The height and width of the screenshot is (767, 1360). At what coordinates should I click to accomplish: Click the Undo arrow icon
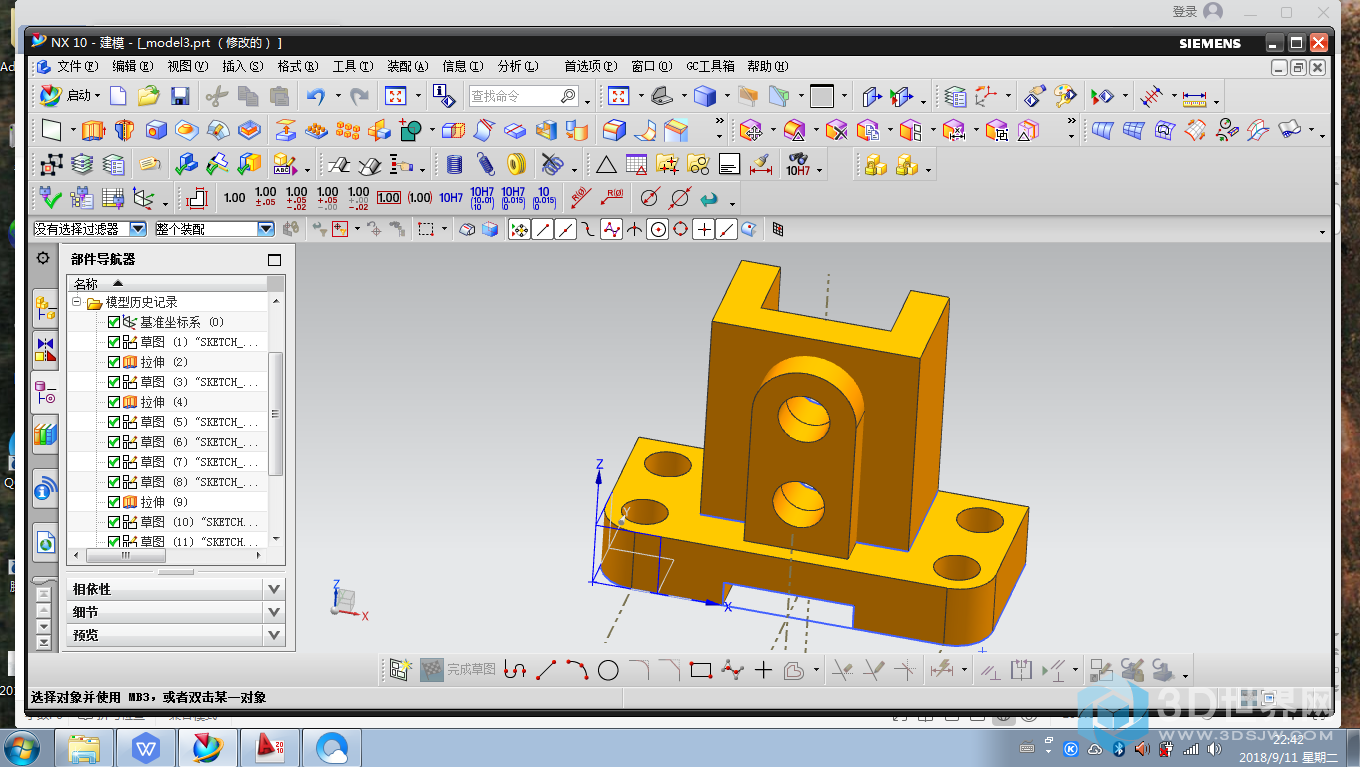click(x=316, y=96)
